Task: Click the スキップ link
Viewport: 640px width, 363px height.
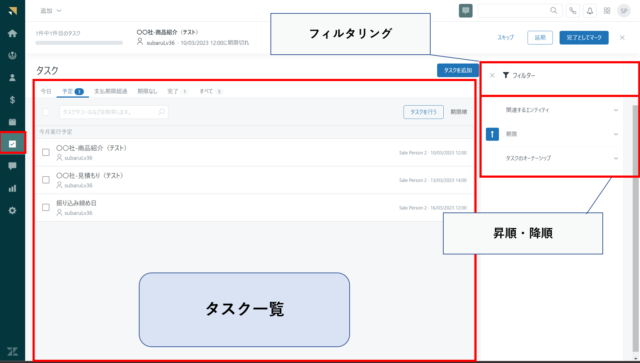Action: (x=505, y=38)
